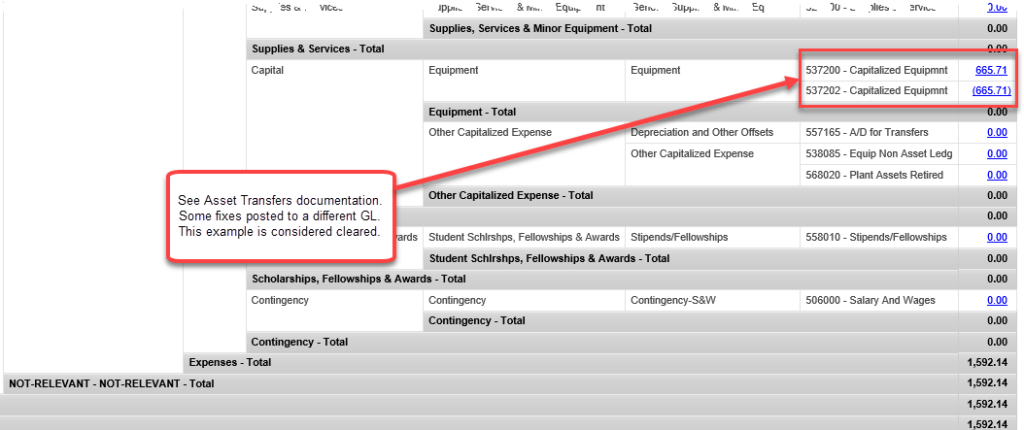Select the Supplies & Services - Total row
The height and width of the screenshot is (430, 1024).
[317, 48]
